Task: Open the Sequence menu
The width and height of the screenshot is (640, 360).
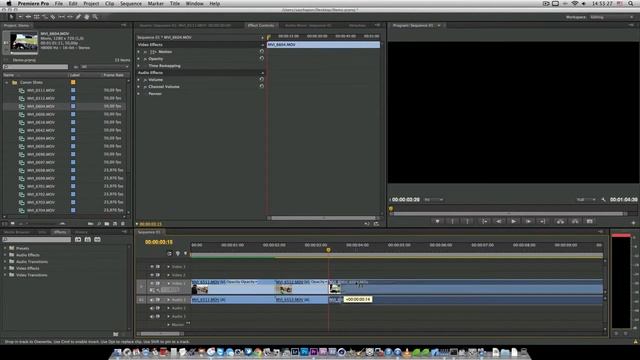Action: click(131, 3)
